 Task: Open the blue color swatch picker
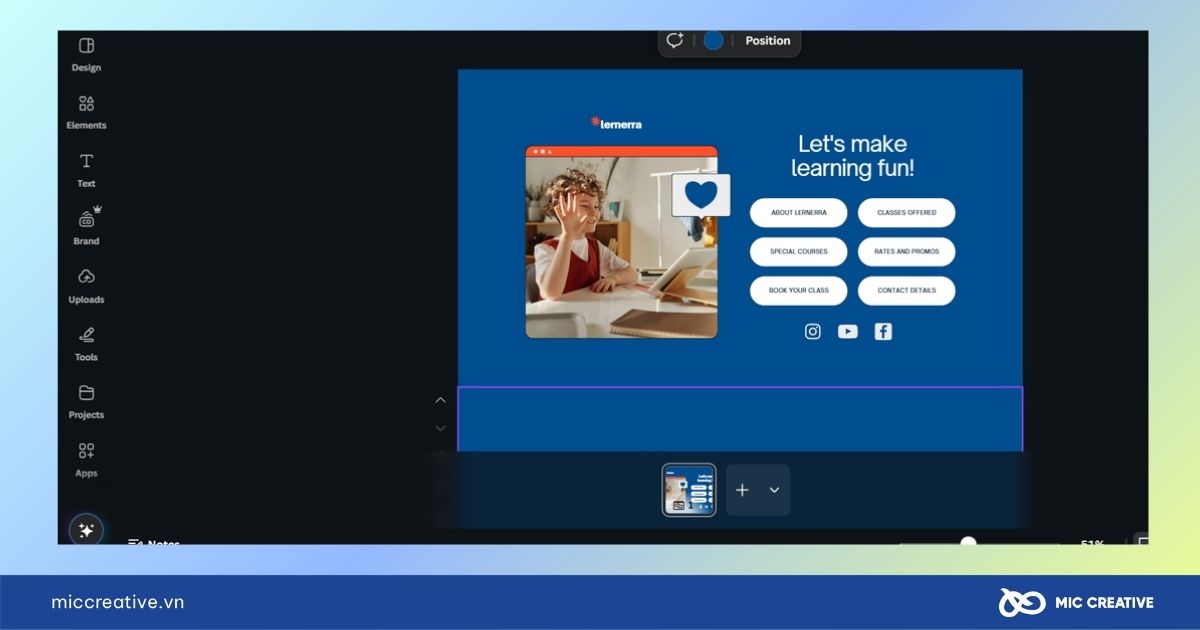713,41
